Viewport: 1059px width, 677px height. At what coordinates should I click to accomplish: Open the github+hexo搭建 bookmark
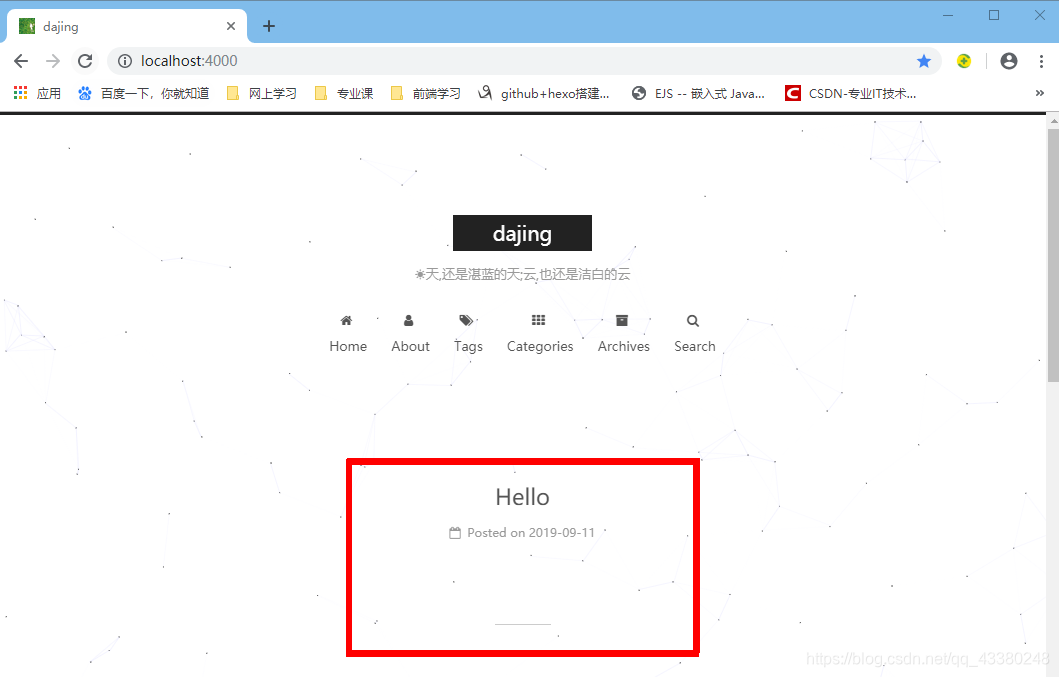click(x=544, y=93)
